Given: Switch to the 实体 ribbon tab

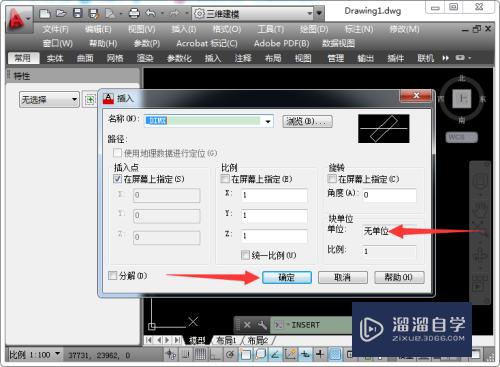Looking at the screenshot, I should (x=55, y=58).
